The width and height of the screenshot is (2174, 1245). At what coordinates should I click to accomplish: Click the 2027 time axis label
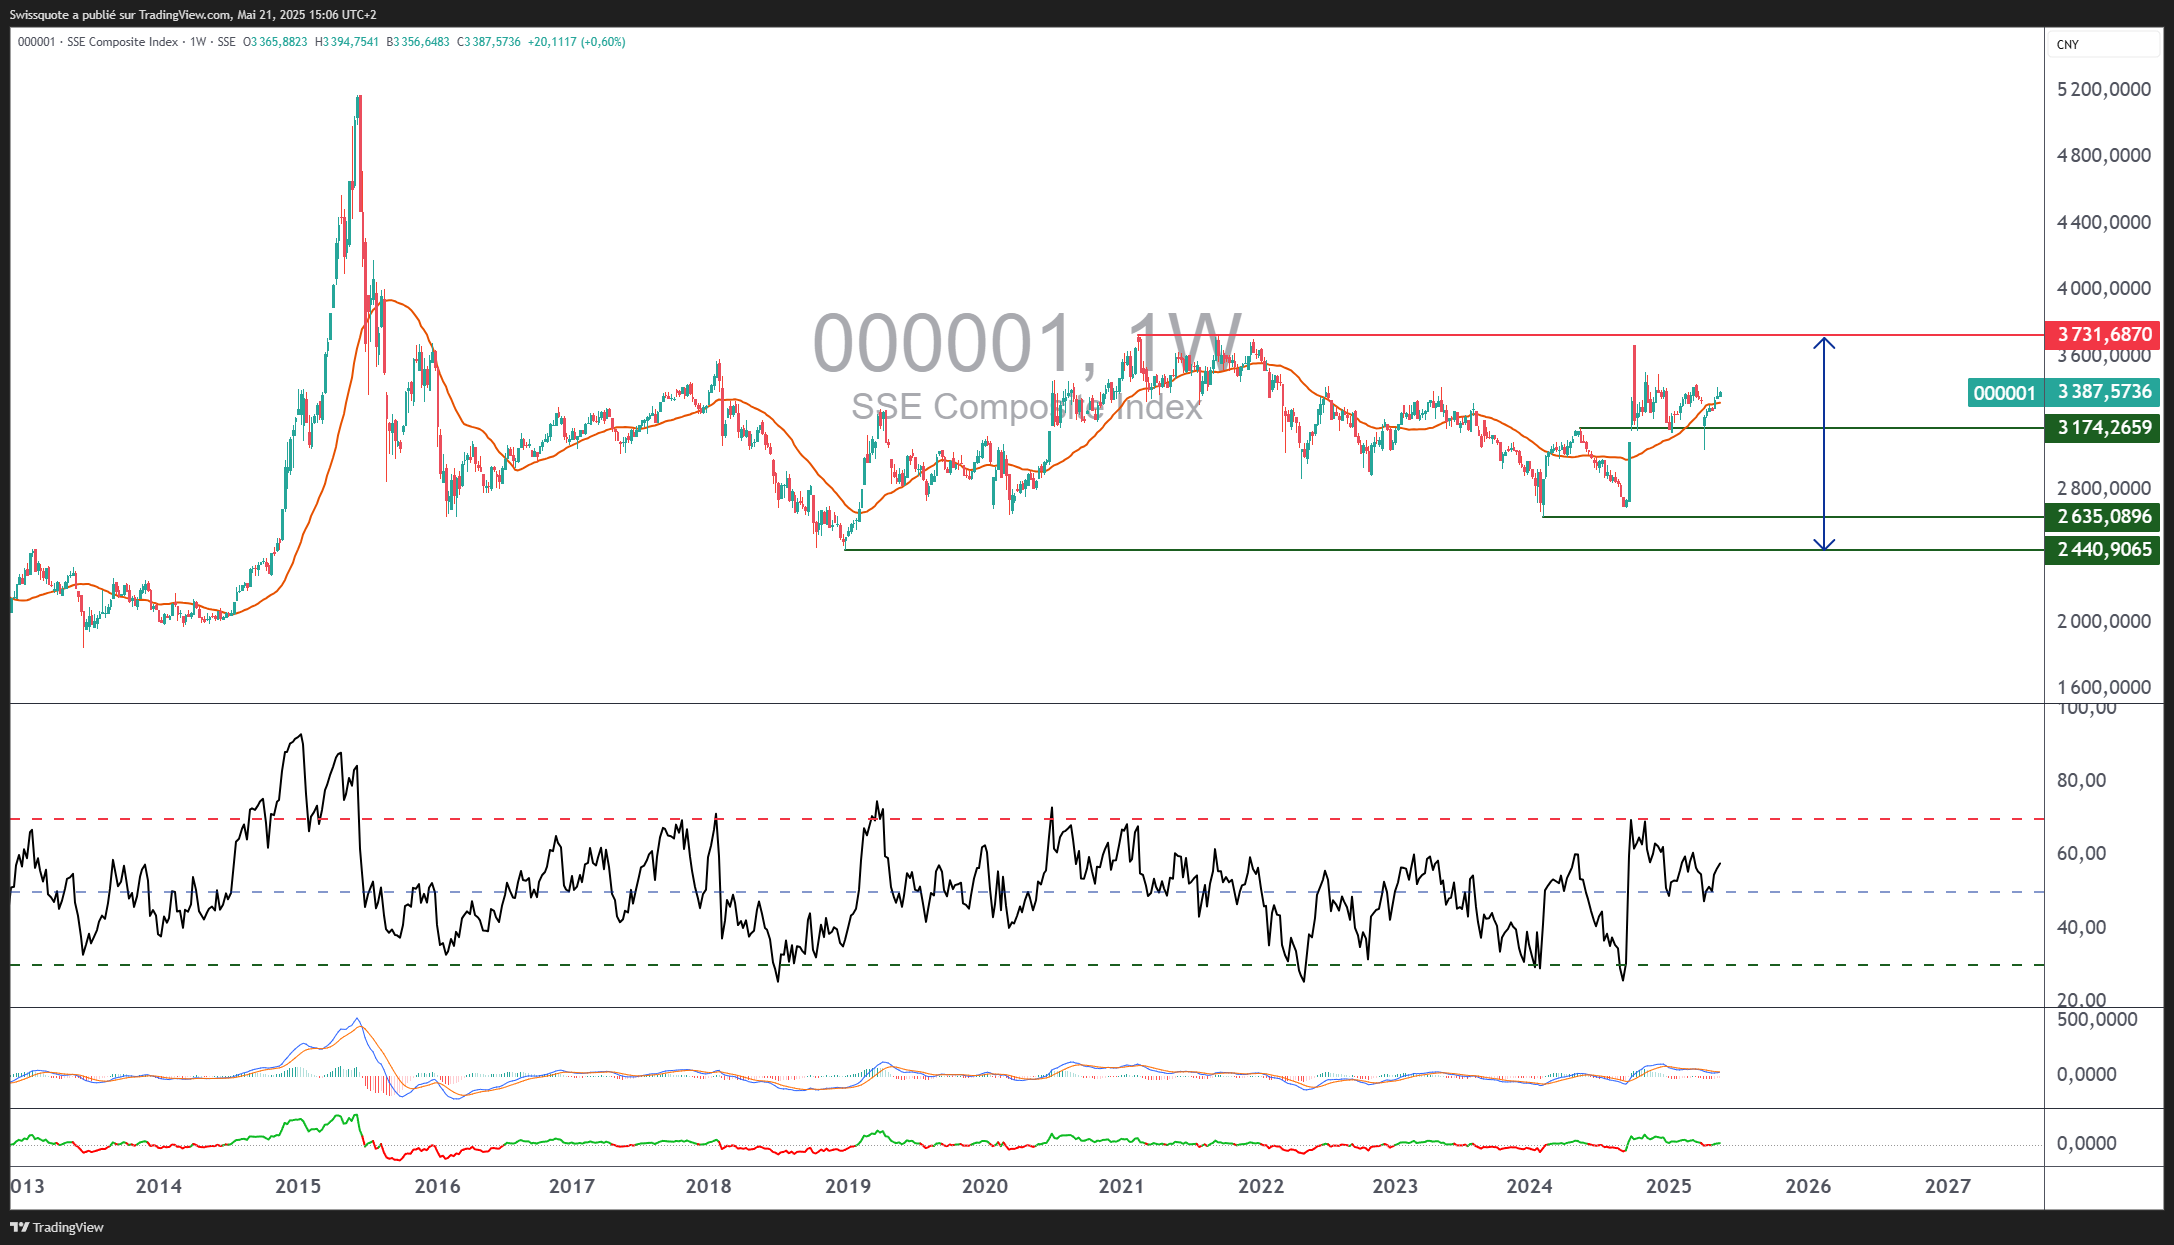tap(1948, 1186)
